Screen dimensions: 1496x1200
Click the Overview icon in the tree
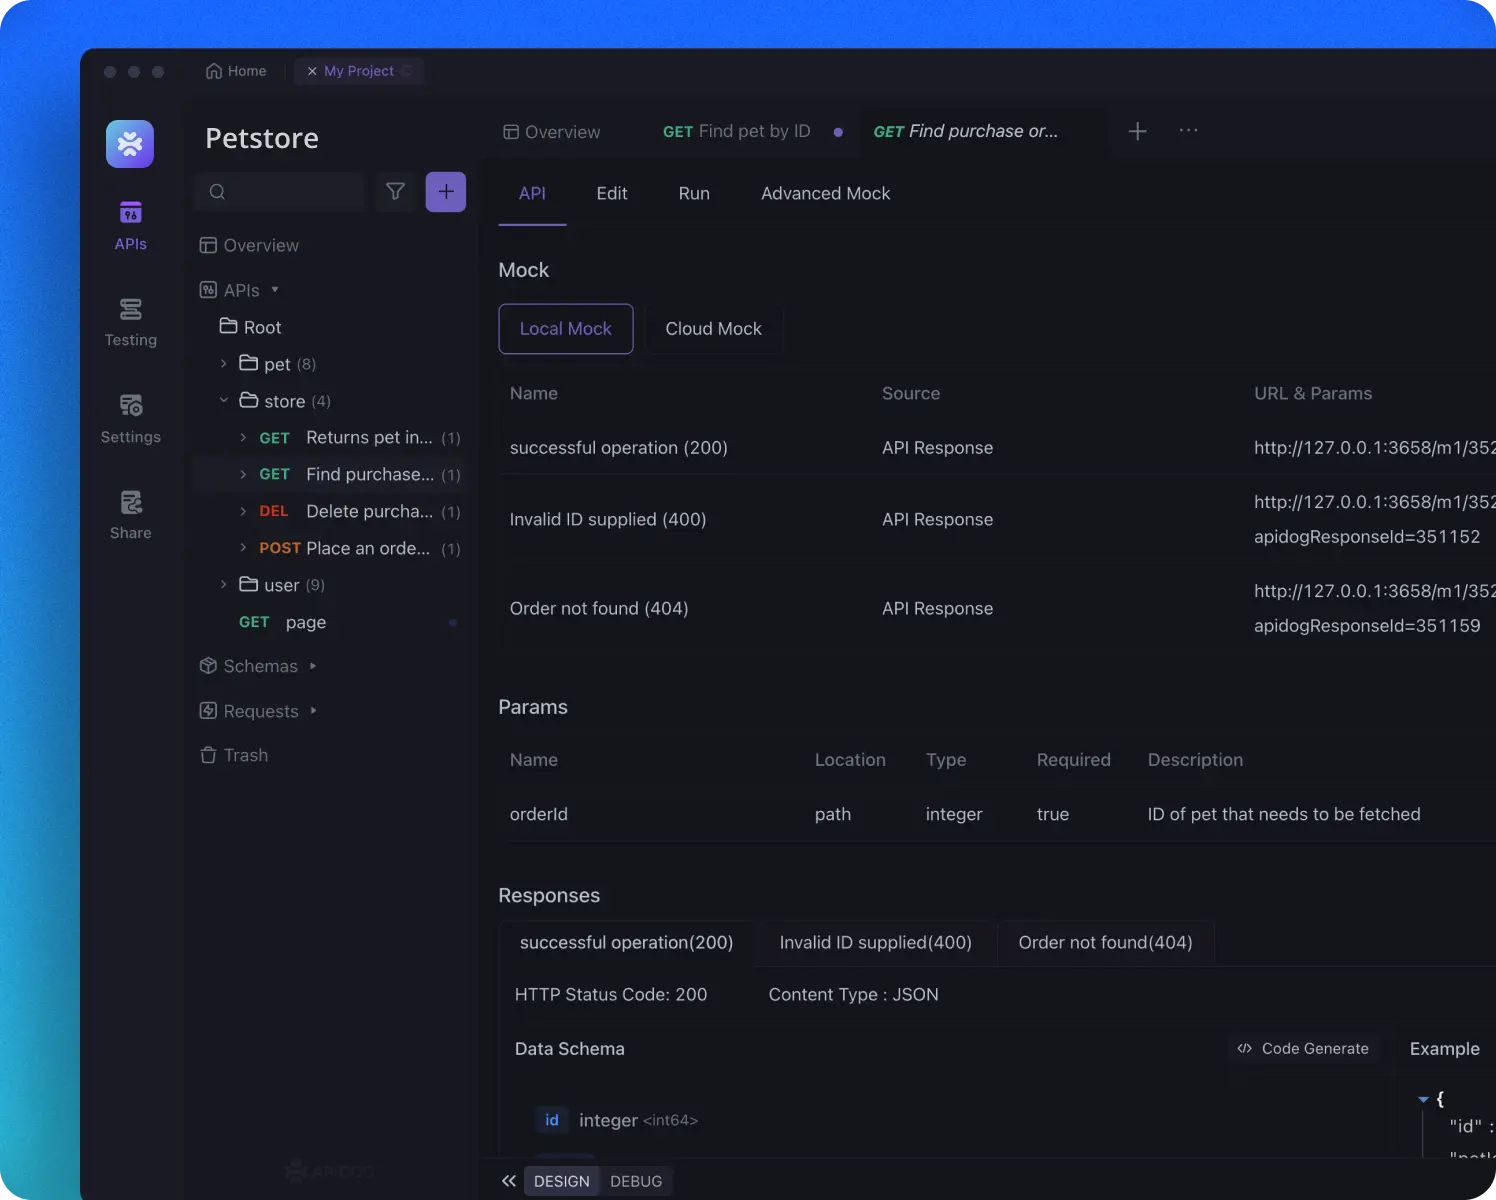208,245
